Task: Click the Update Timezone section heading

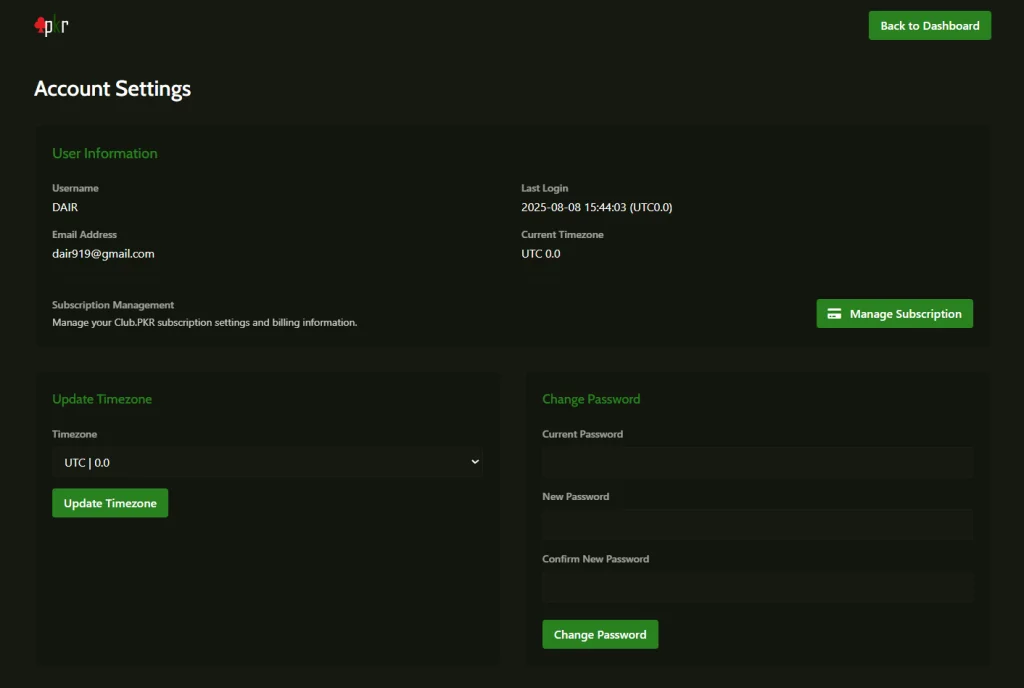Action: click(102, 399)
